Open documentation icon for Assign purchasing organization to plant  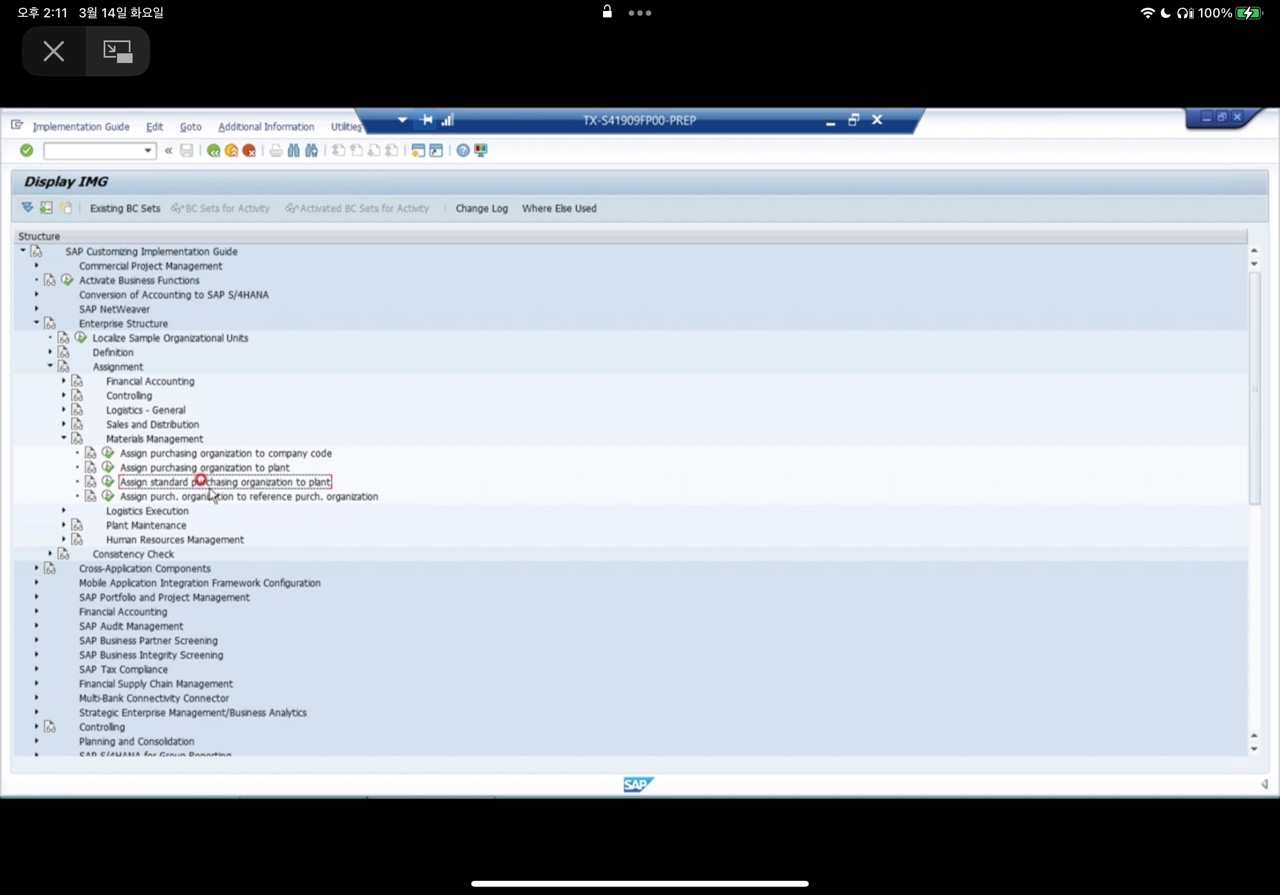(x=91, y=467)
